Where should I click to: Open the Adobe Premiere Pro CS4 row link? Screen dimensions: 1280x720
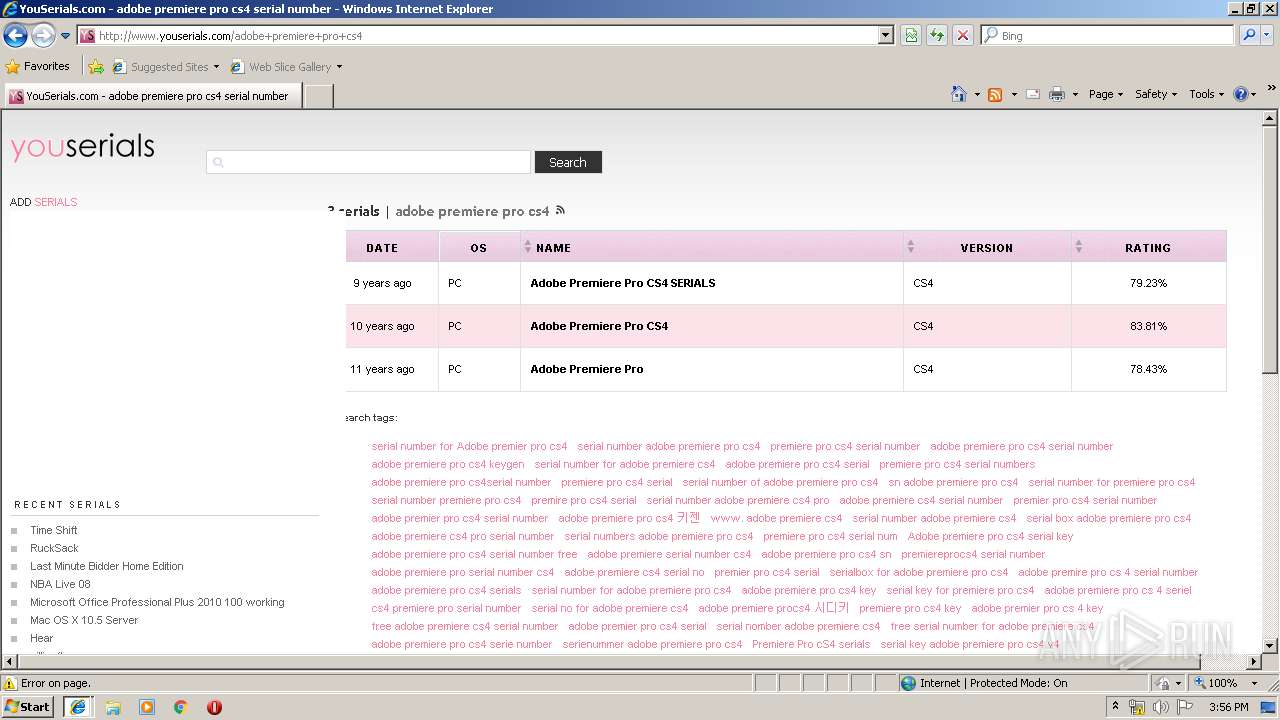click(x=599, y=326)
